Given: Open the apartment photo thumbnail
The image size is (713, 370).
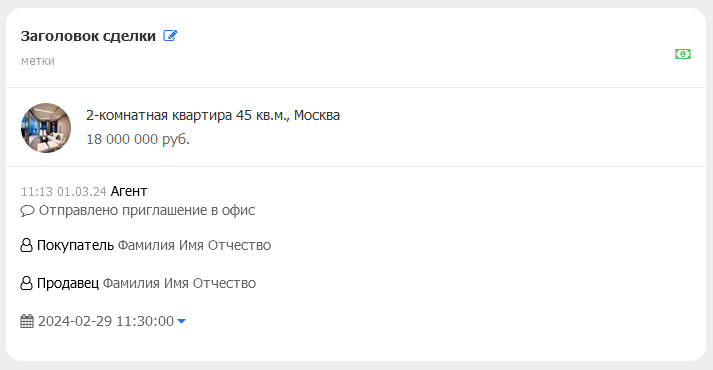Looking at the screenshot, I should click(x=46, y=128).
